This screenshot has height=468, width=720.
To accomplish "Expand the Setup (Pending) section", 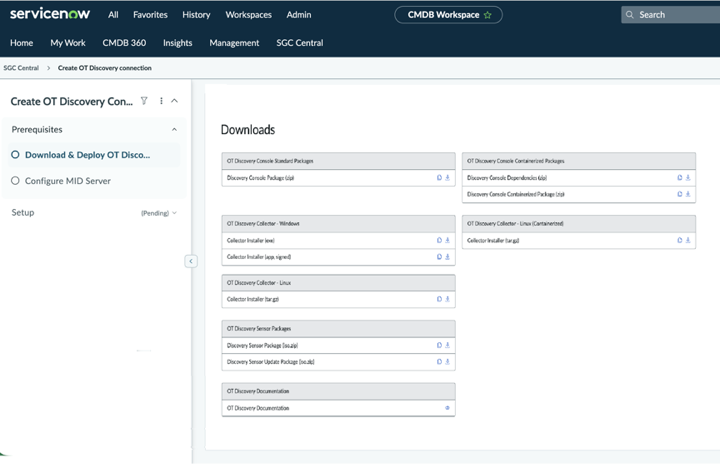I will point(174,213).
